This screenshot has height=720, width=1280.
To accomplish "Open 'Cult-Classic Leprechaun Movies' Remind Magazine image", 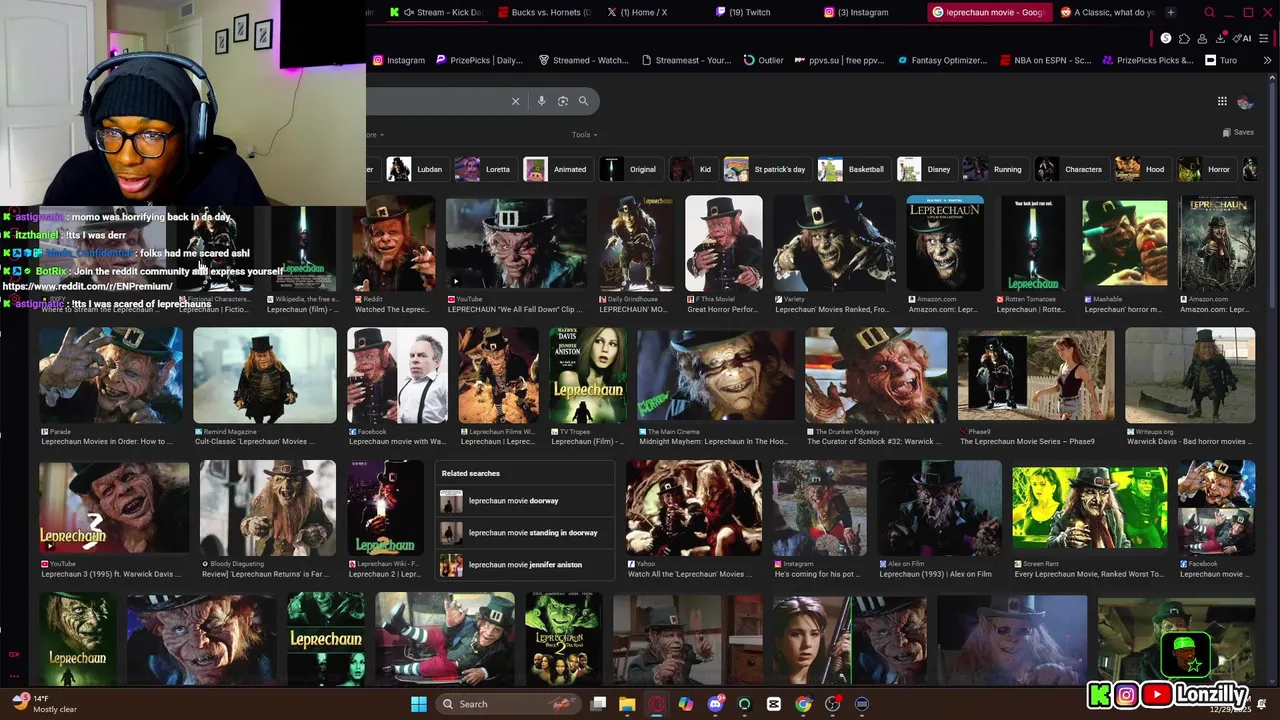I will tap(264, 376).
